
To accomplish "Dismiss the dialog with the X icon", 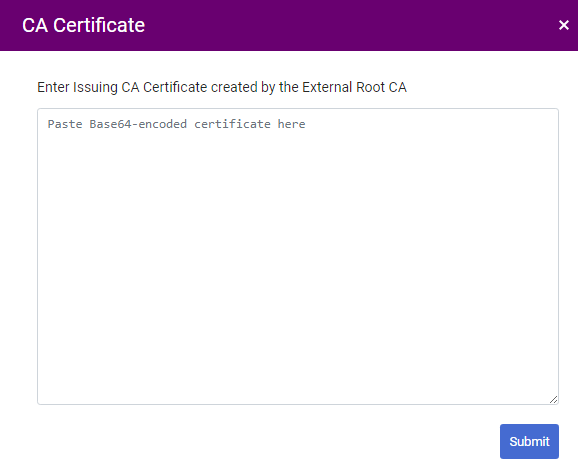I will tap(564, 25).
